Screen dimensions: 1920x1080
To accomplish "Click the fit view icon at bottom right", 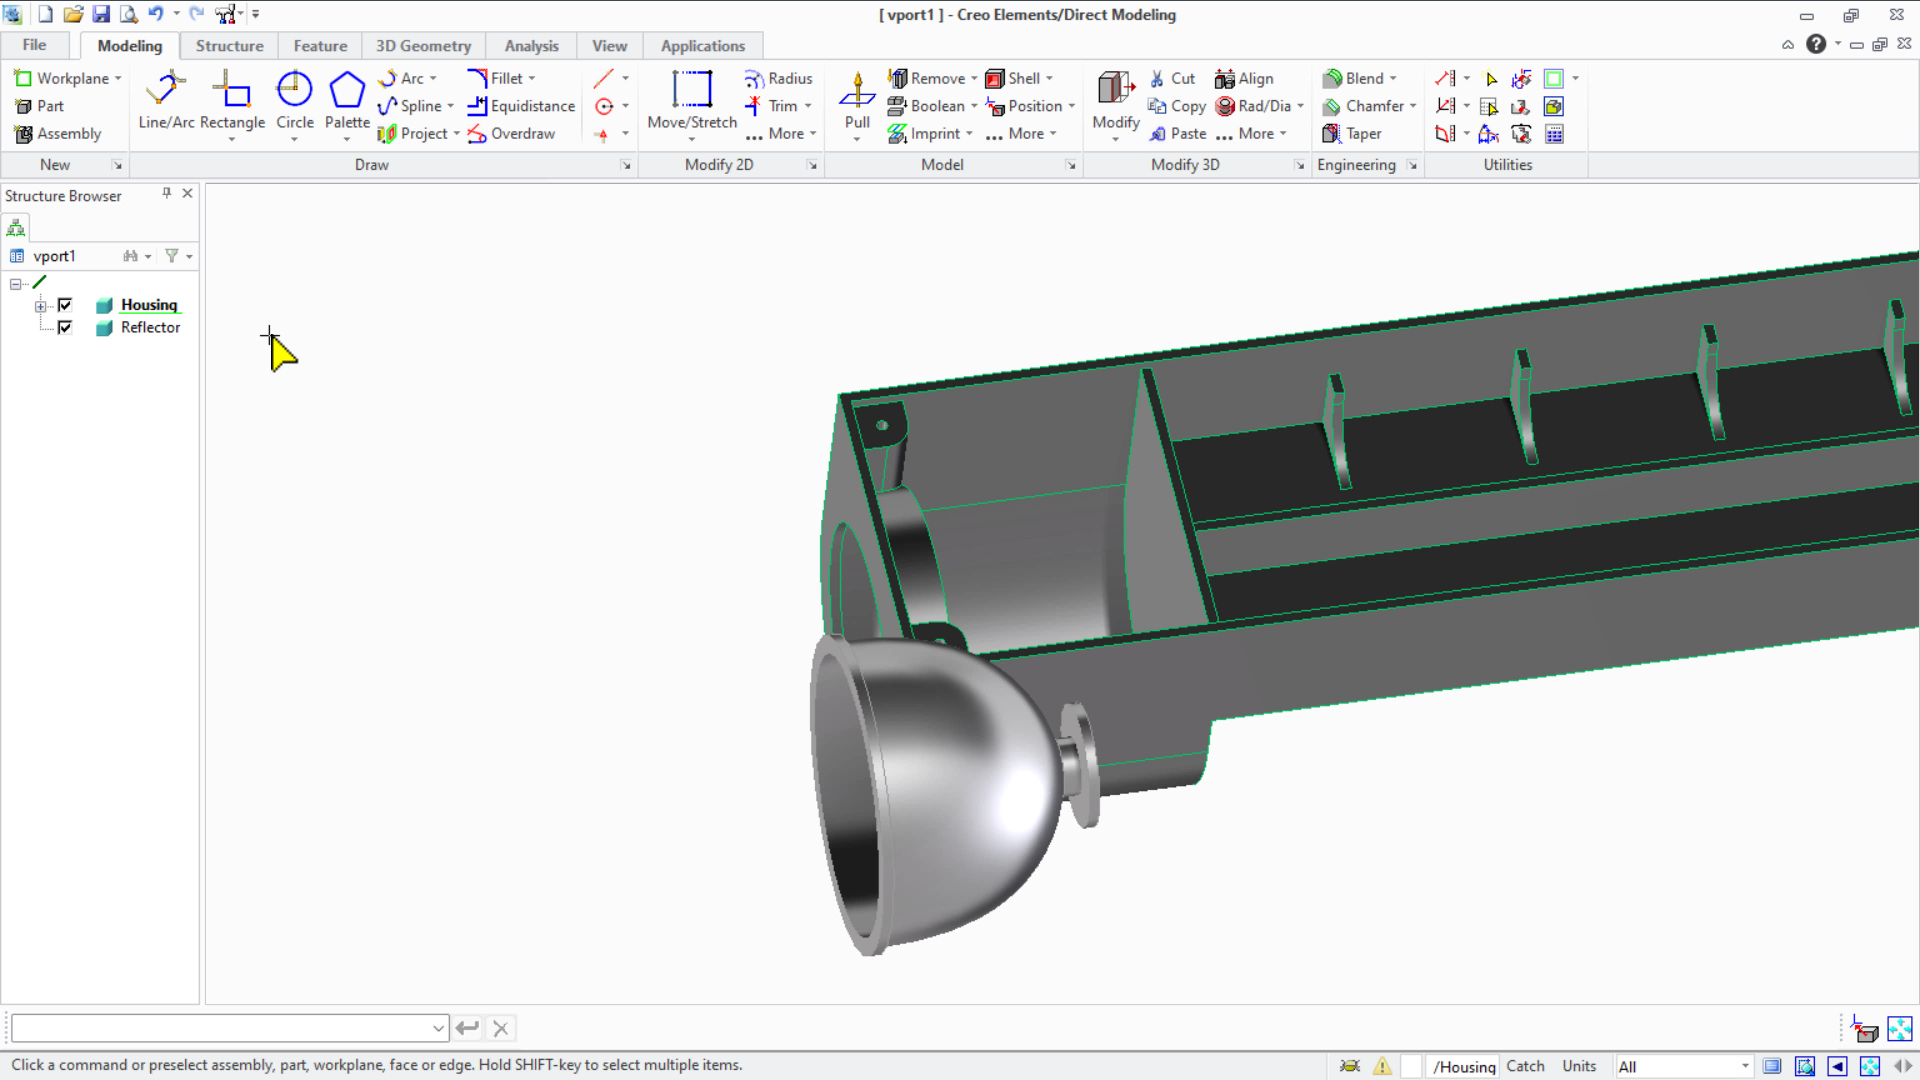I will (1899, 1028).
